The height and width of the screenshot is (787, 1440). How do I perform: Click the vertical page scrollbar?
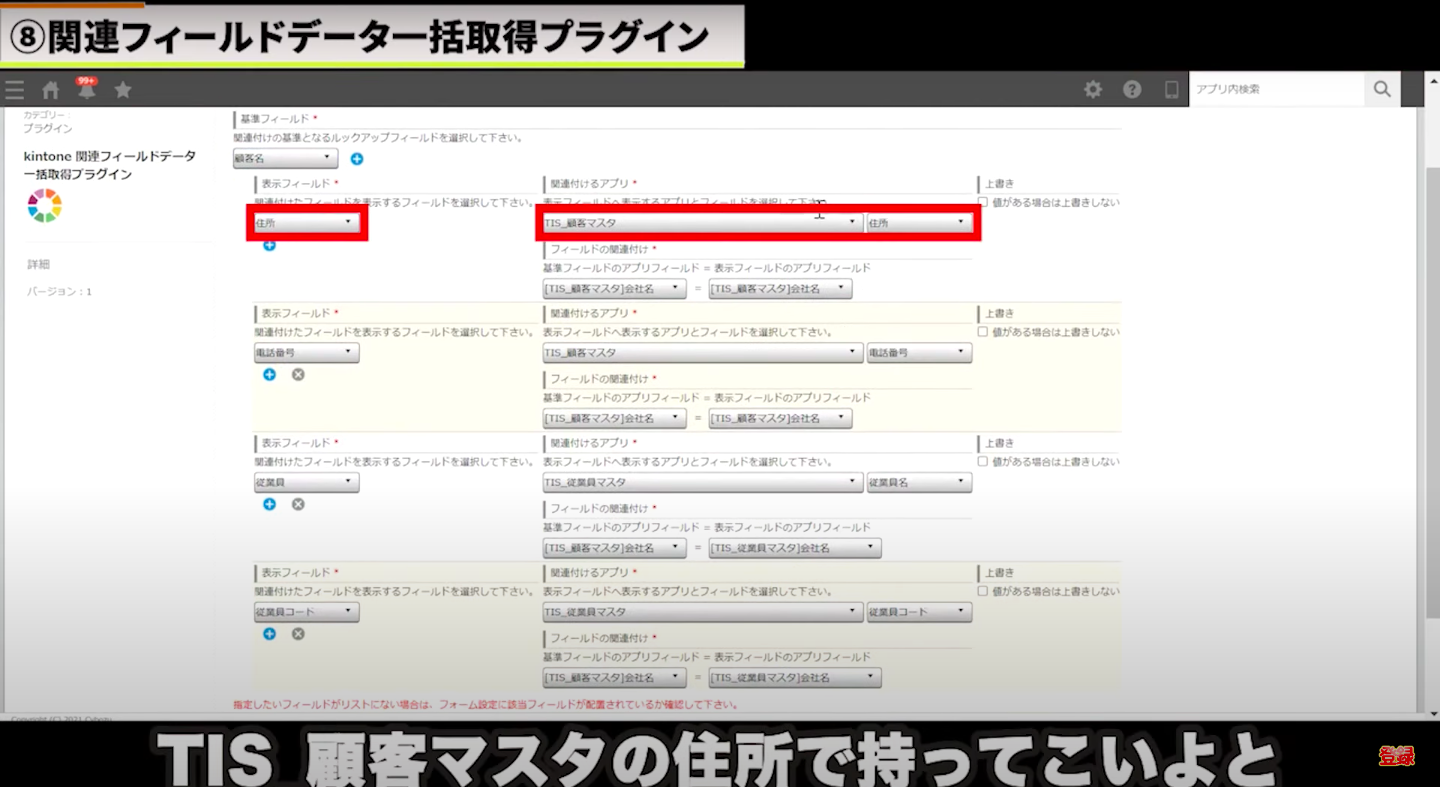tap(1430, 400)
